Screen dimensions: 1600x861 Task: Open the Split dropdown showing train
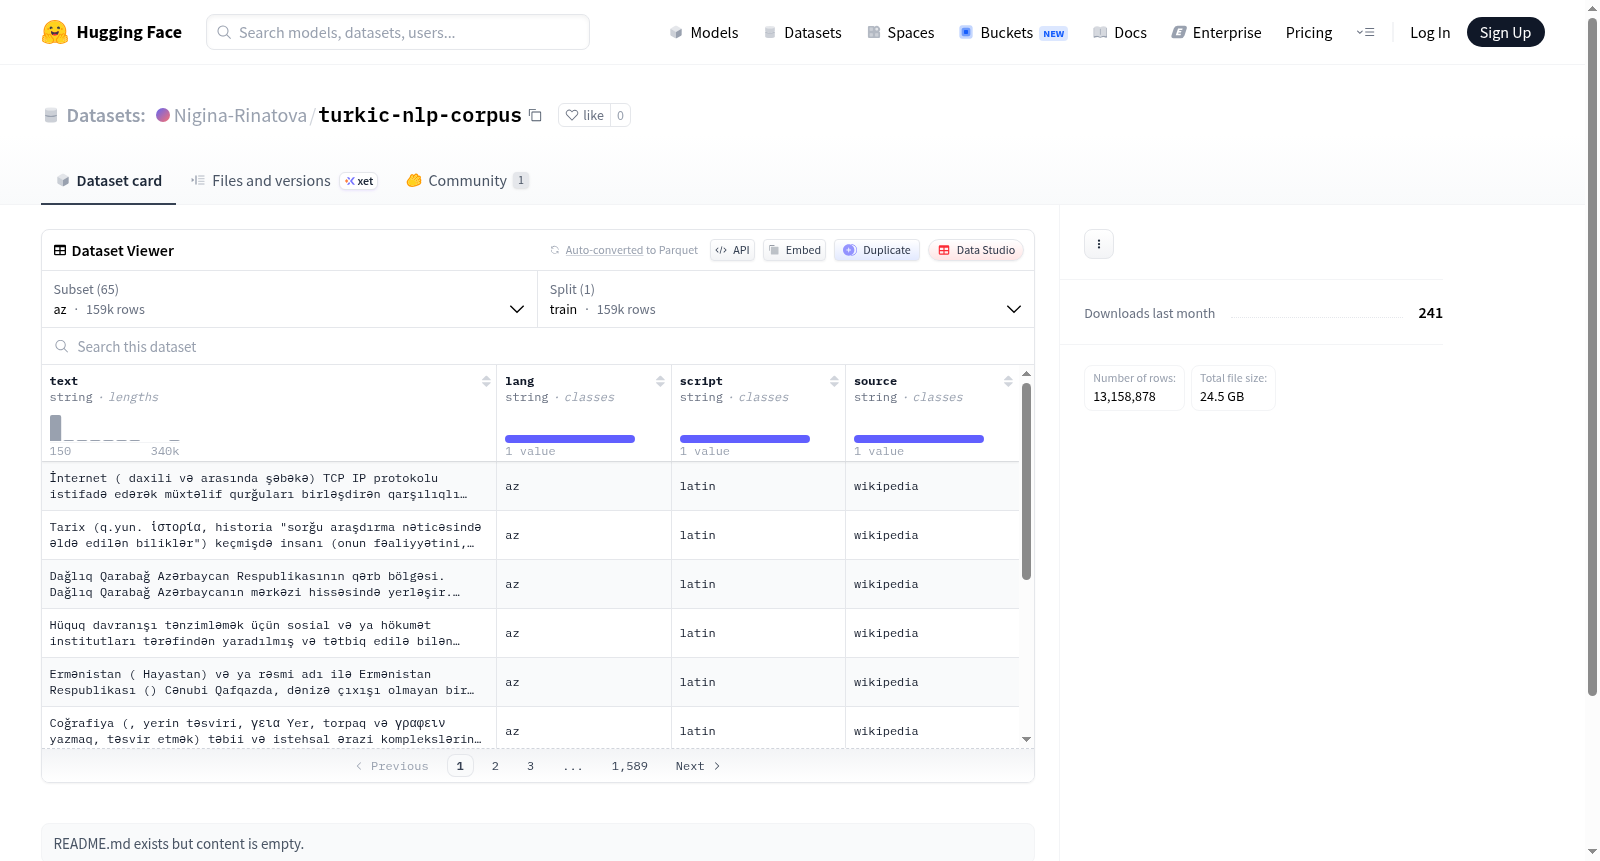(786, 299)
